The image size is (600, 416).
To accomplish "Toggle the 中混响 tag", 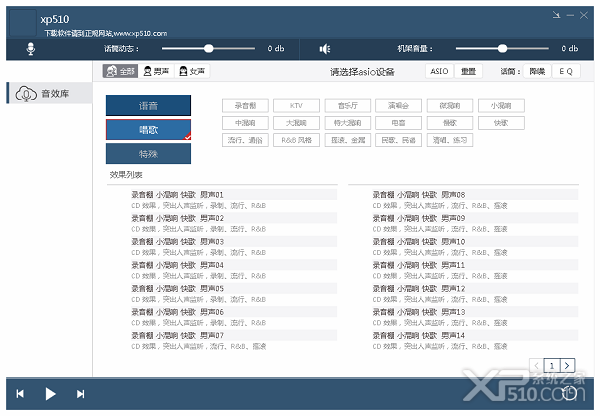I will pos(245,123).
